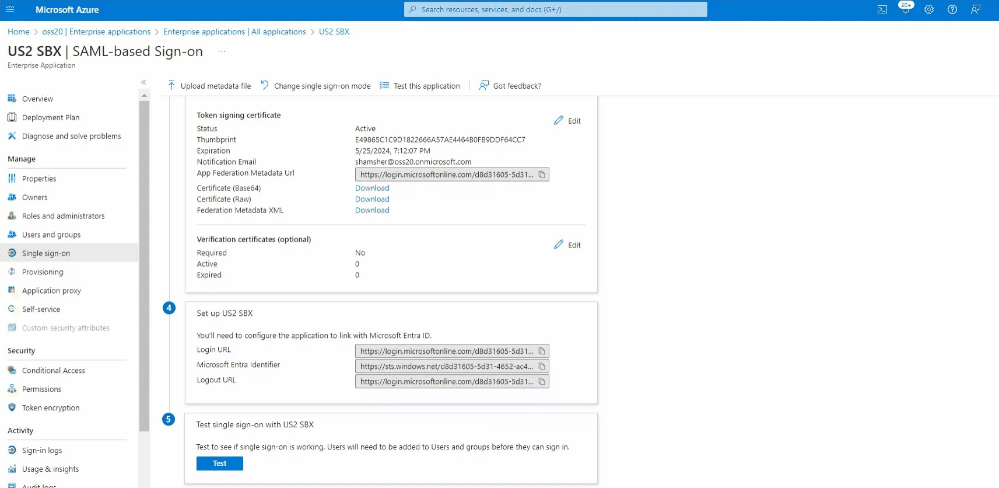This screenshot has height=488, width=999.
Task: Click Upload metadata file
Action: click(210, 85)
